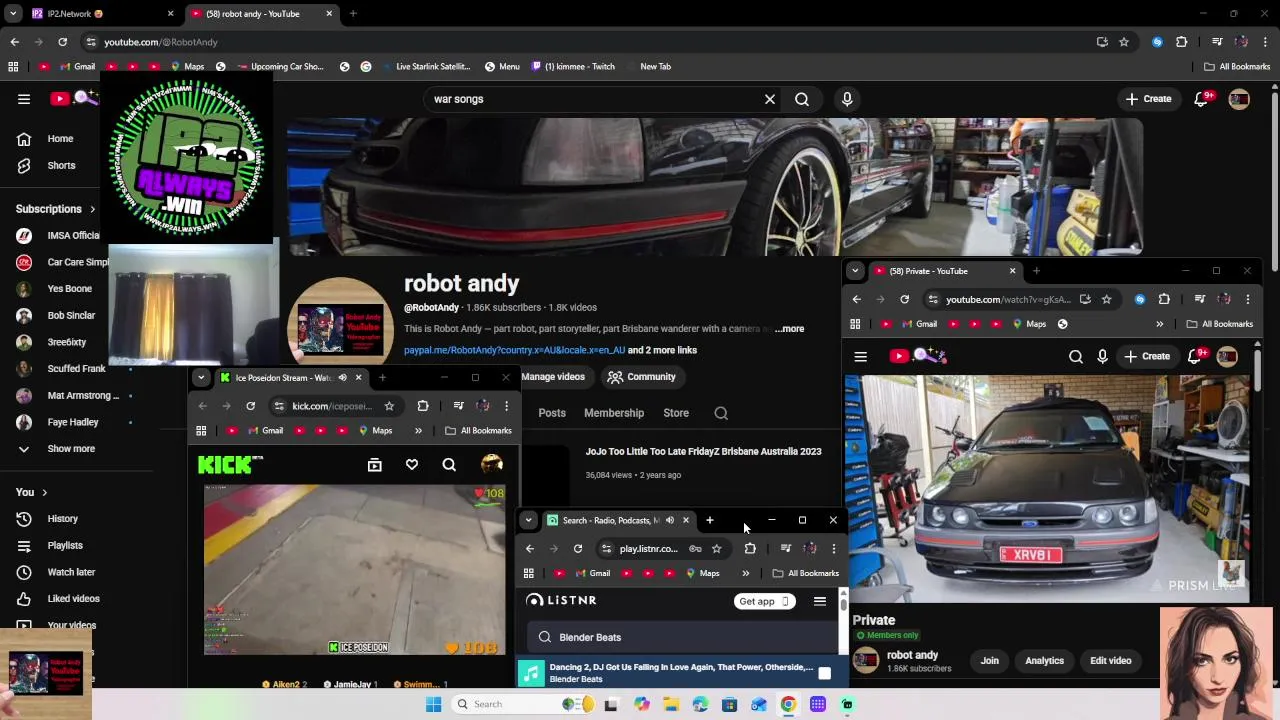
Task: Click Edit video button
Action: click(1110, 661)
